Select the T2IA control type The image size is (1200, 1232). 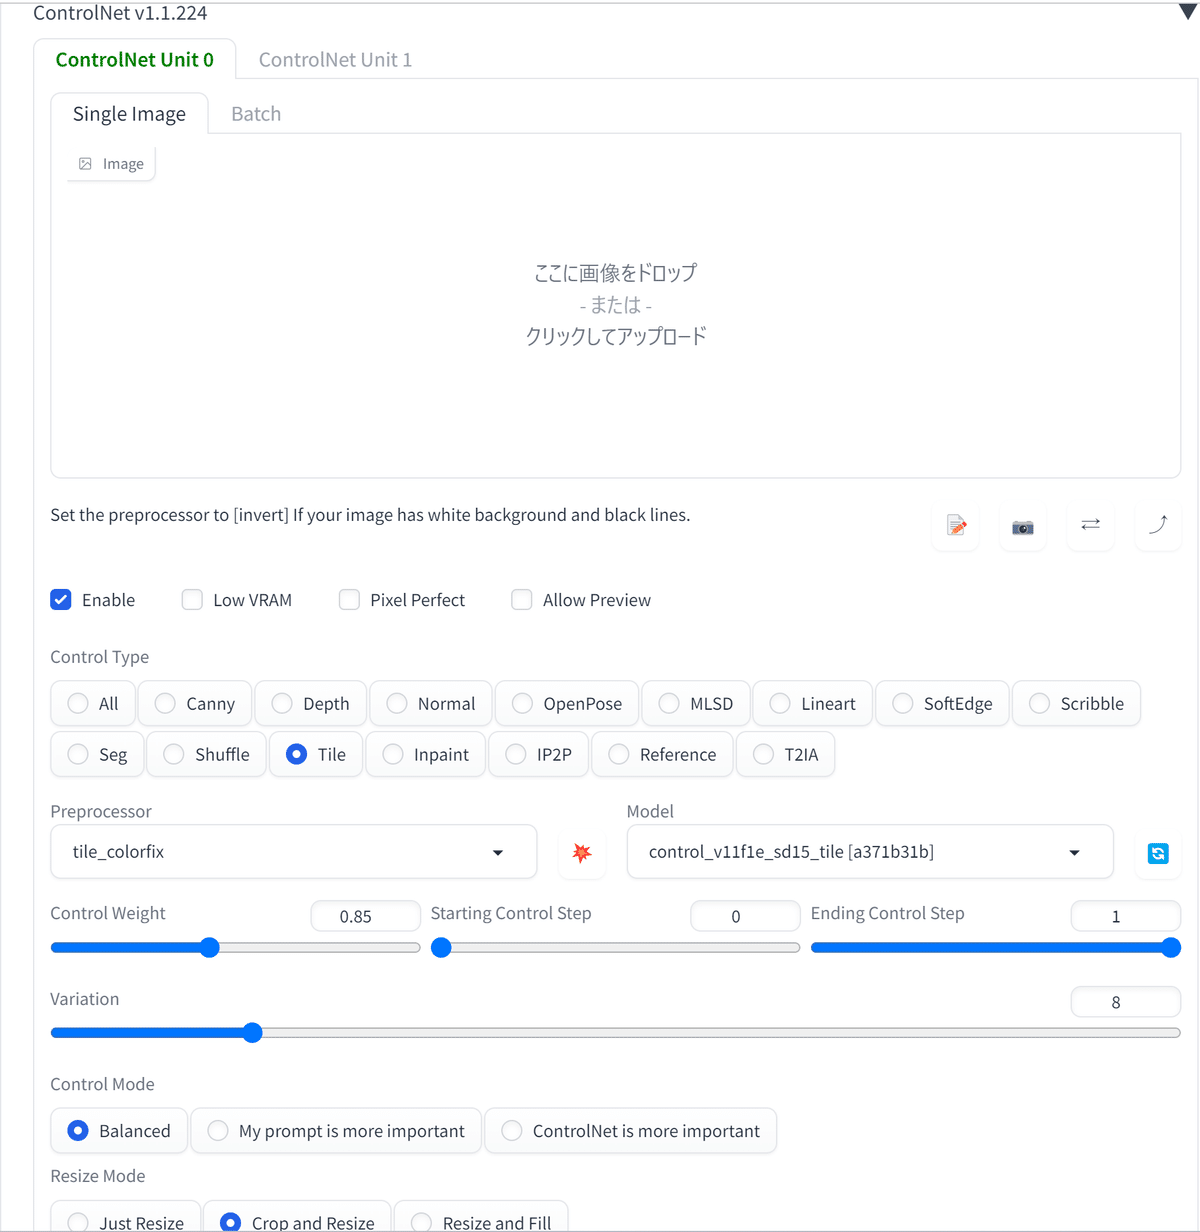tap(785, 754)
